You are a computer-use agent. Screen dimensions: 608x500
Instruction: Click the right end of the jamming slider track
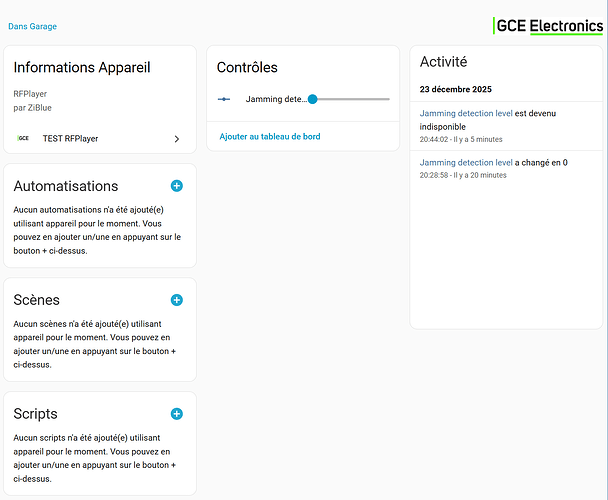tap(387, 99)
